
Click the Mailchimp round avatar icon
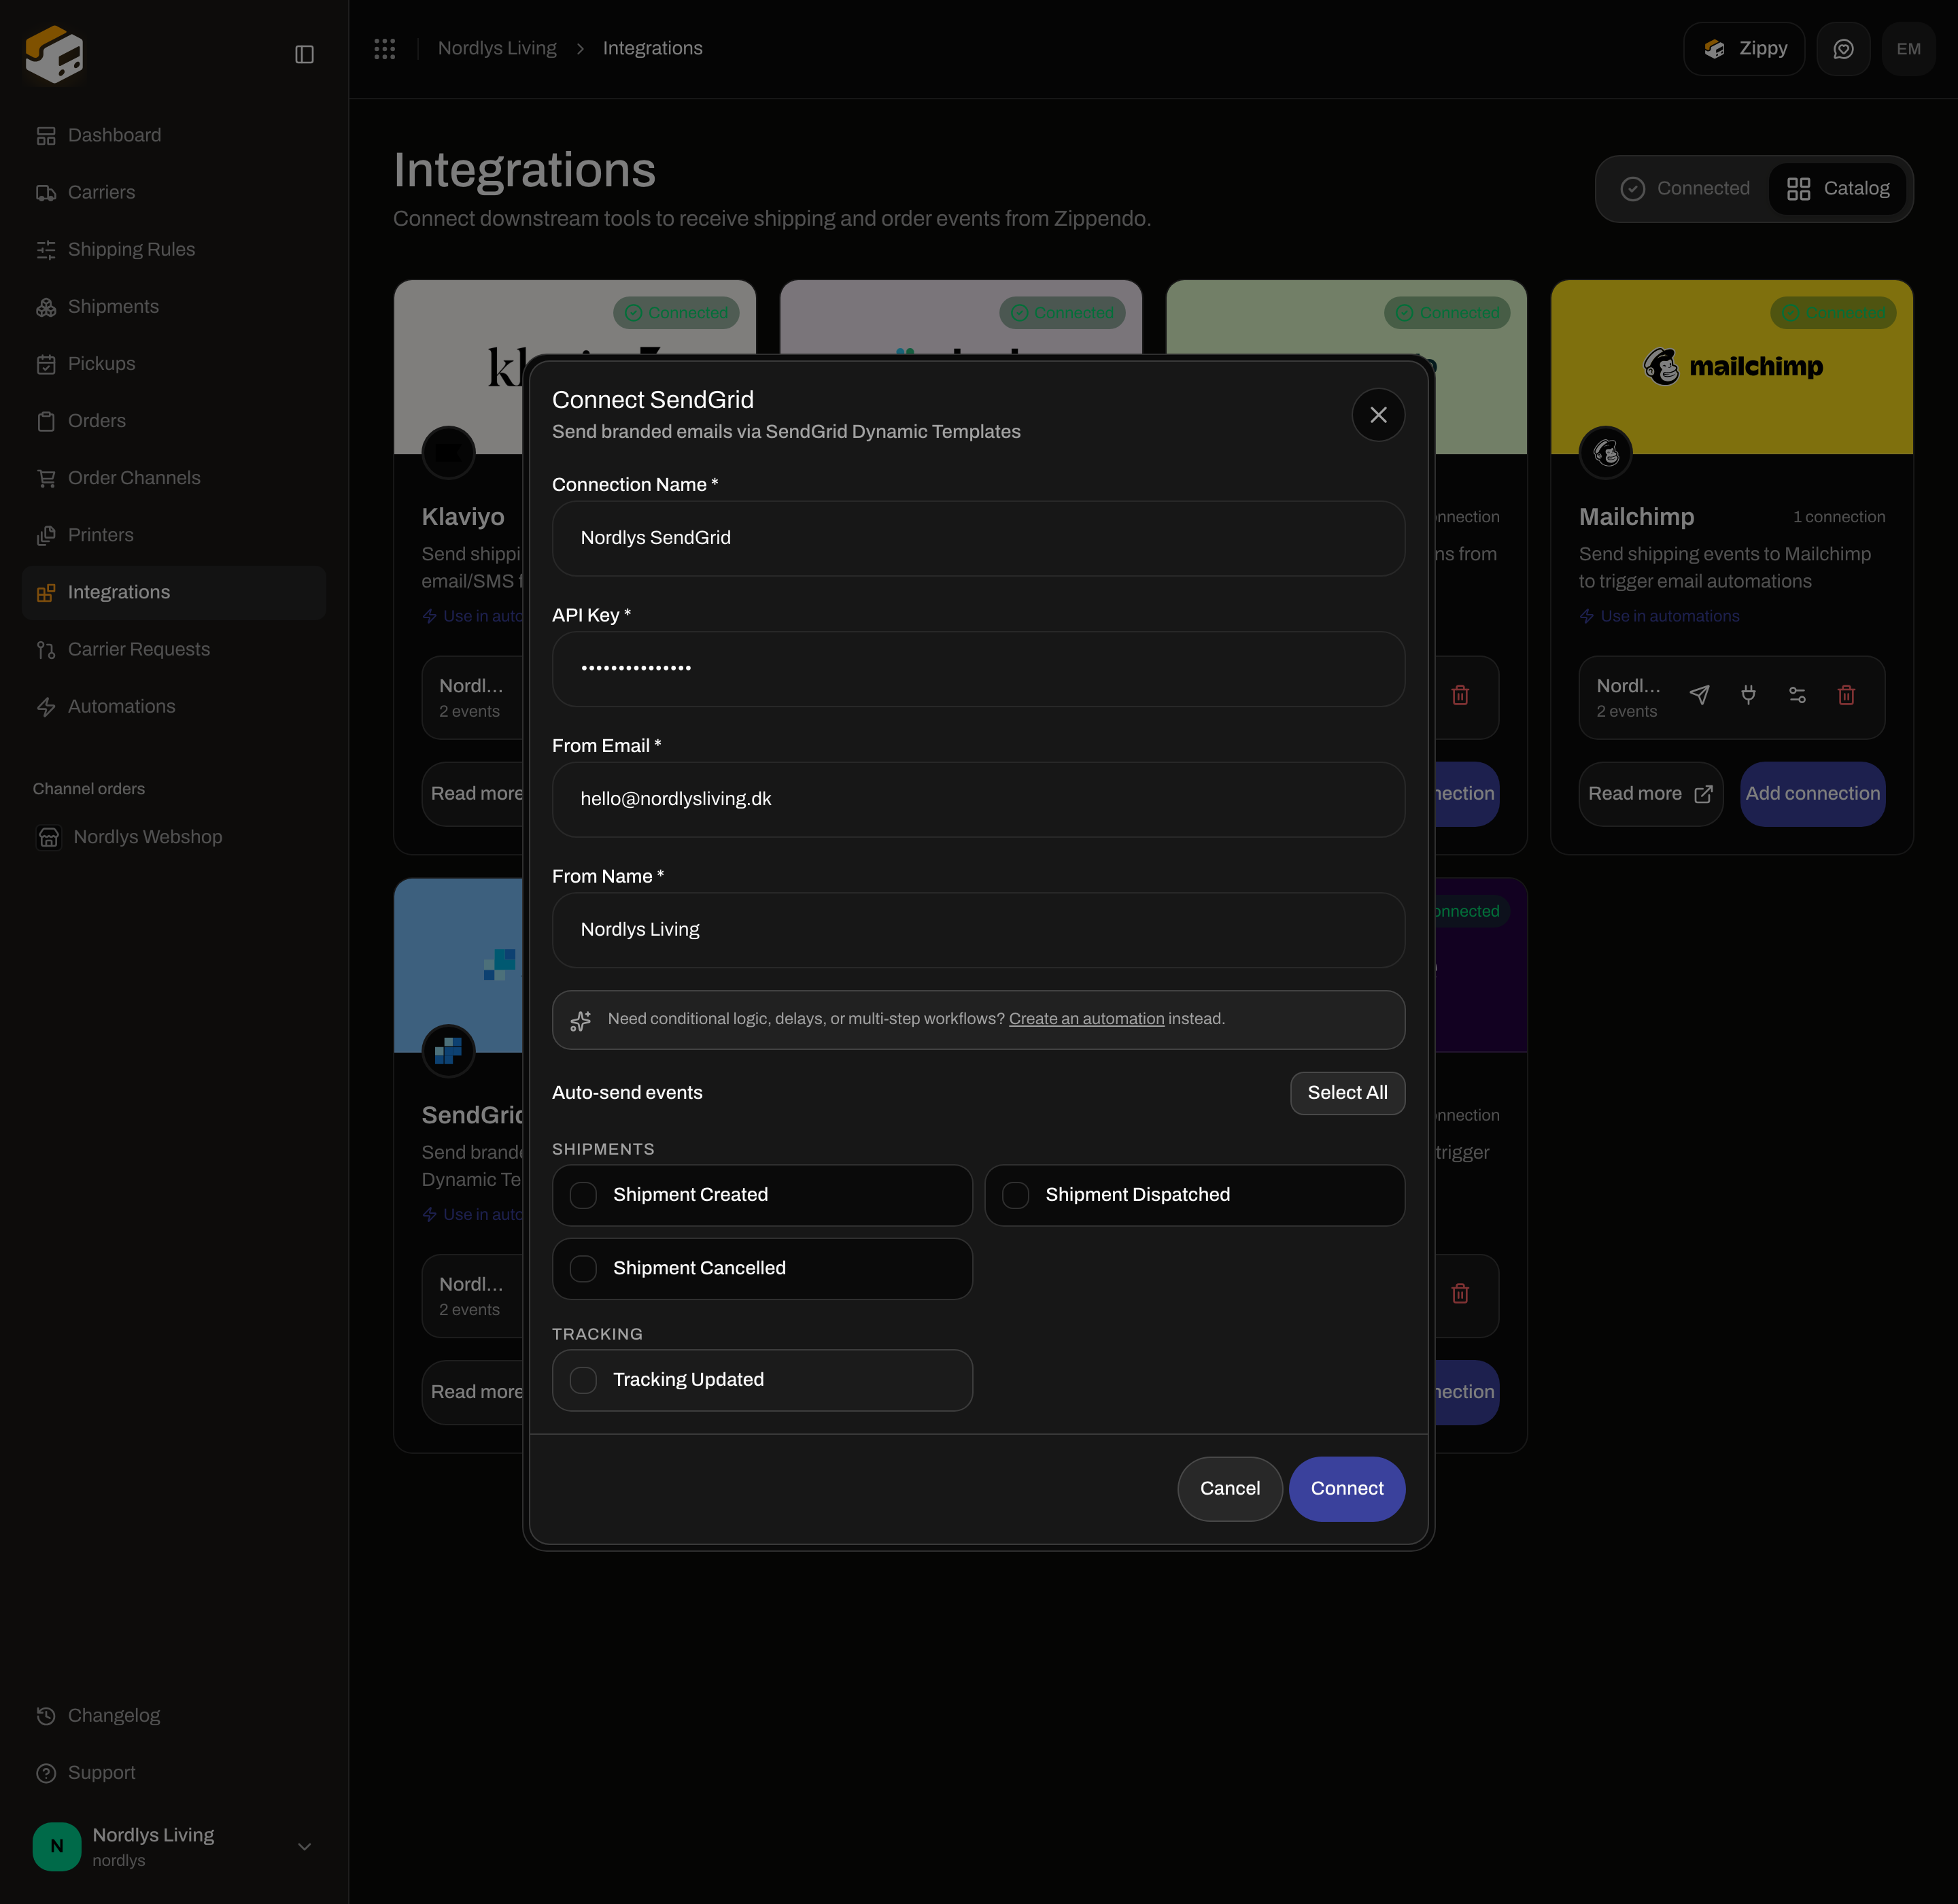tap(1605, 453)
